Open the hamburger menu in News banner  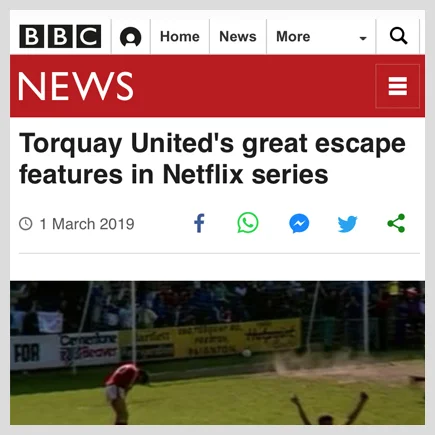pyautogui.click(x=397, y=86)
